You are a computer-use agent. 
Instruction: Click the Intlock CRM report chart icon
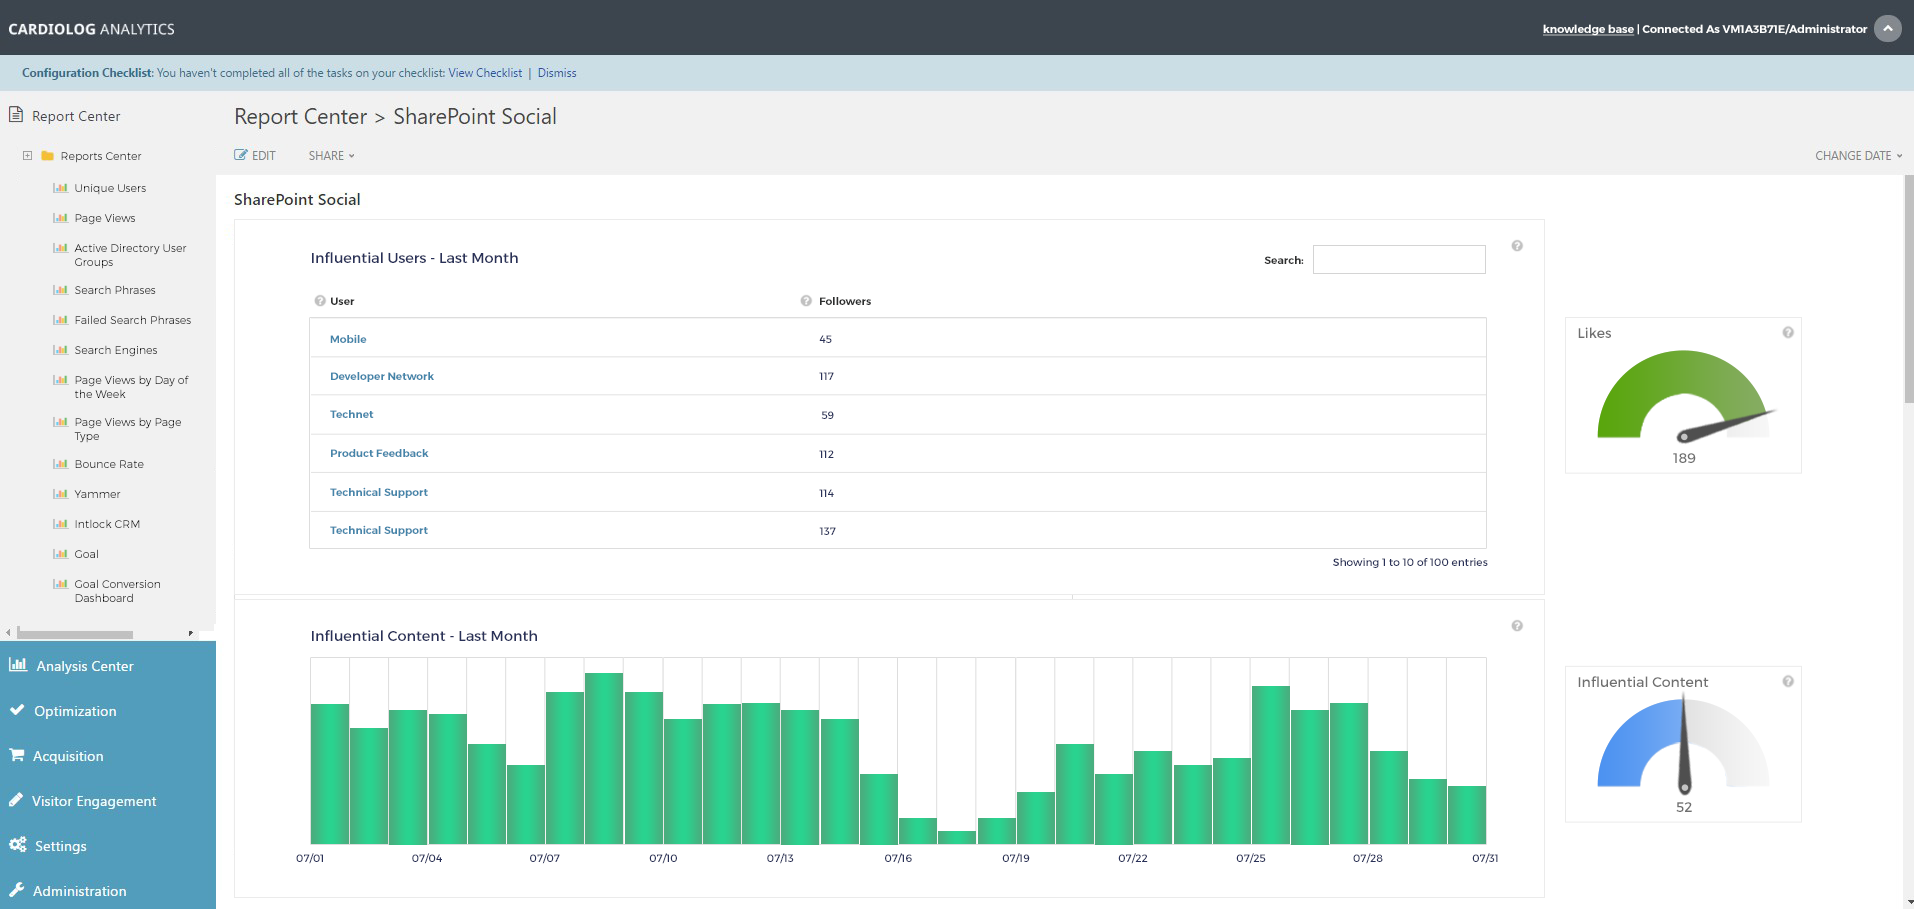61,524
